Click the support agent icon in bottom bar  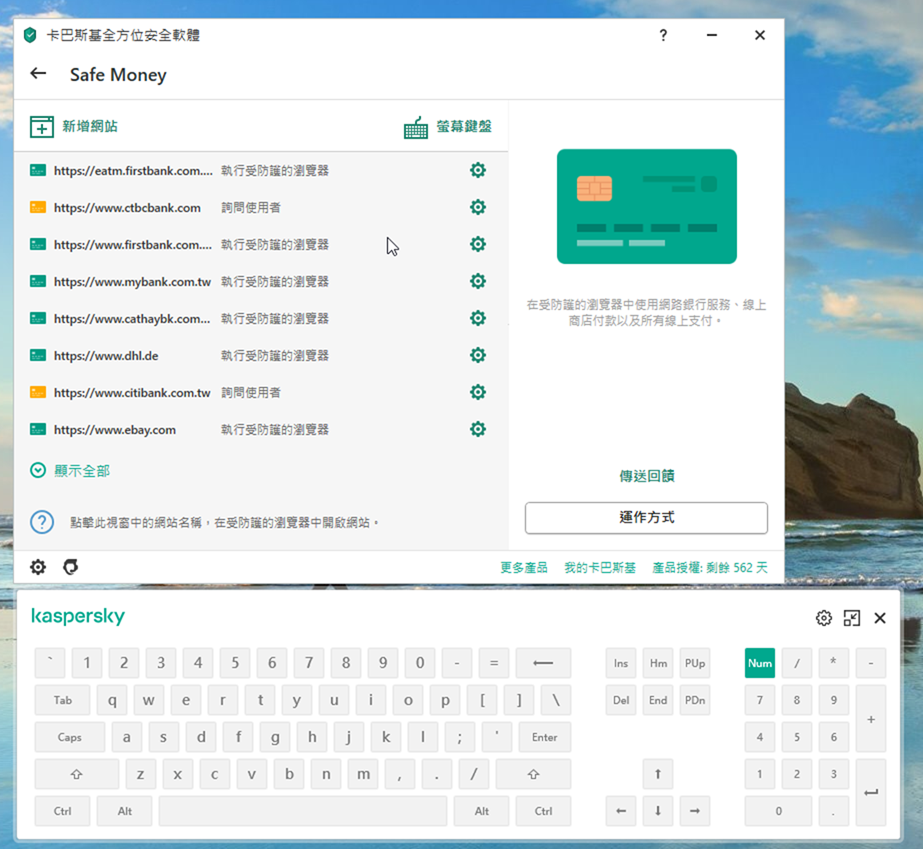click(70, 567)
